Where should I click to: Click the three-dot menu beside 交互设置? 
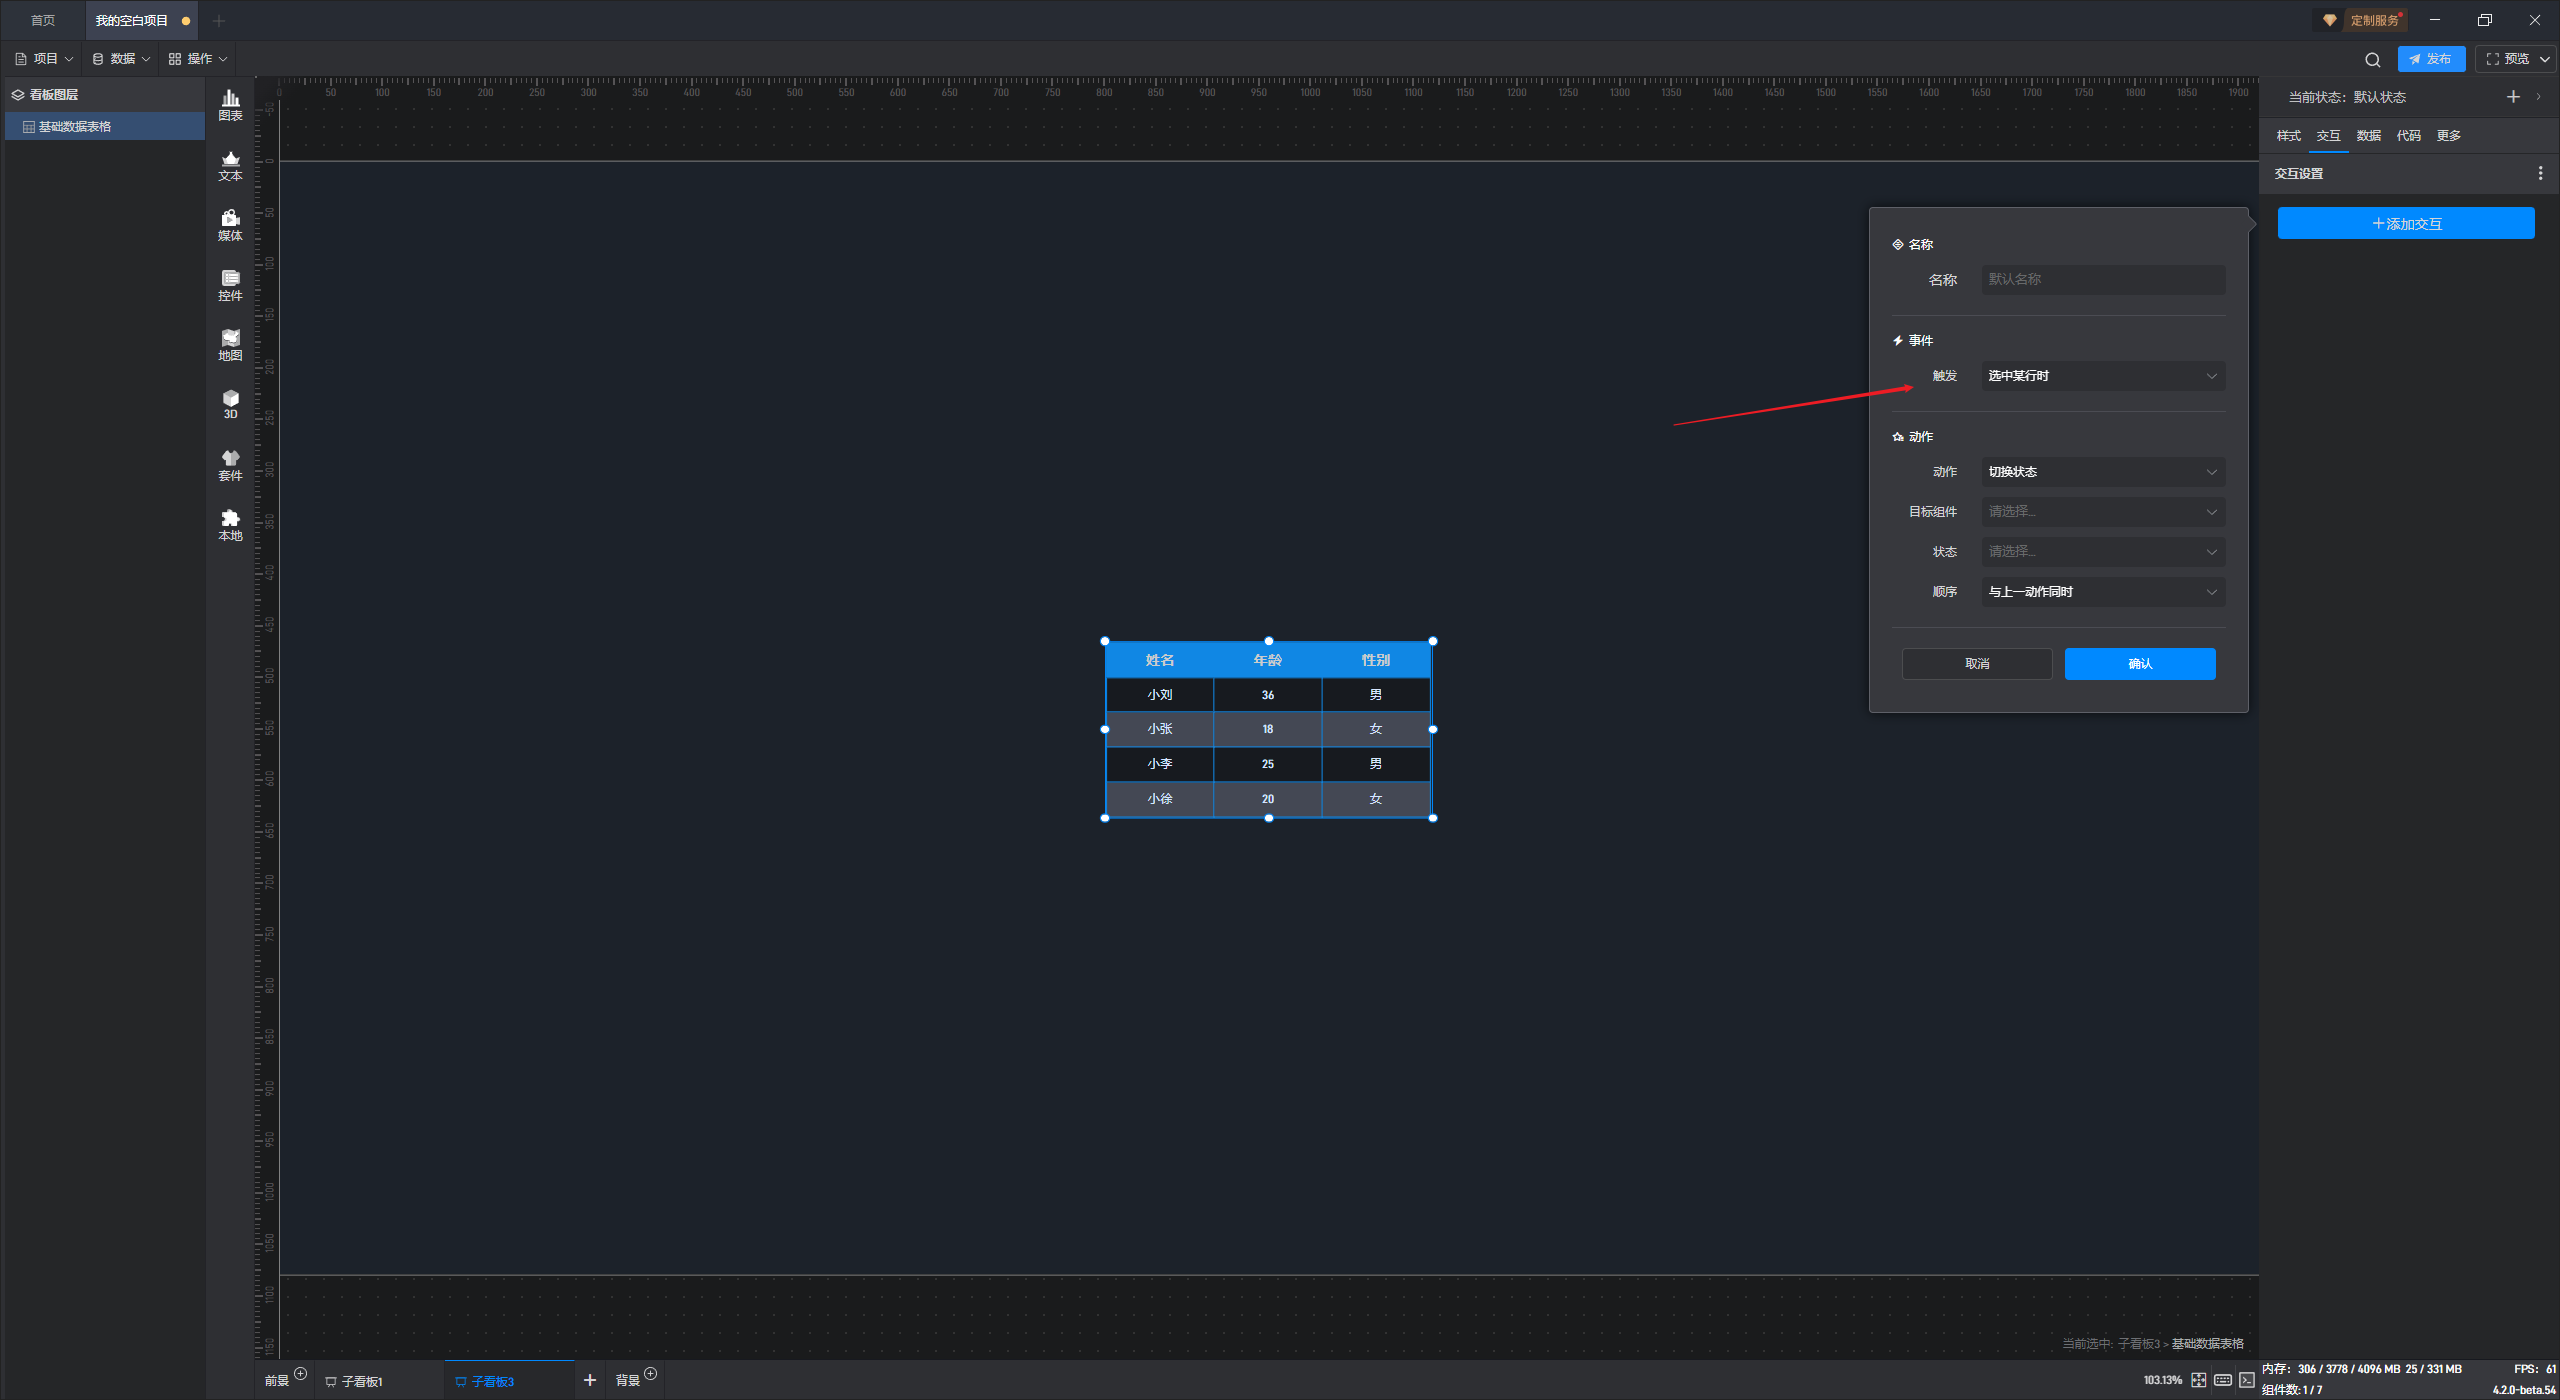point(2540,173)
